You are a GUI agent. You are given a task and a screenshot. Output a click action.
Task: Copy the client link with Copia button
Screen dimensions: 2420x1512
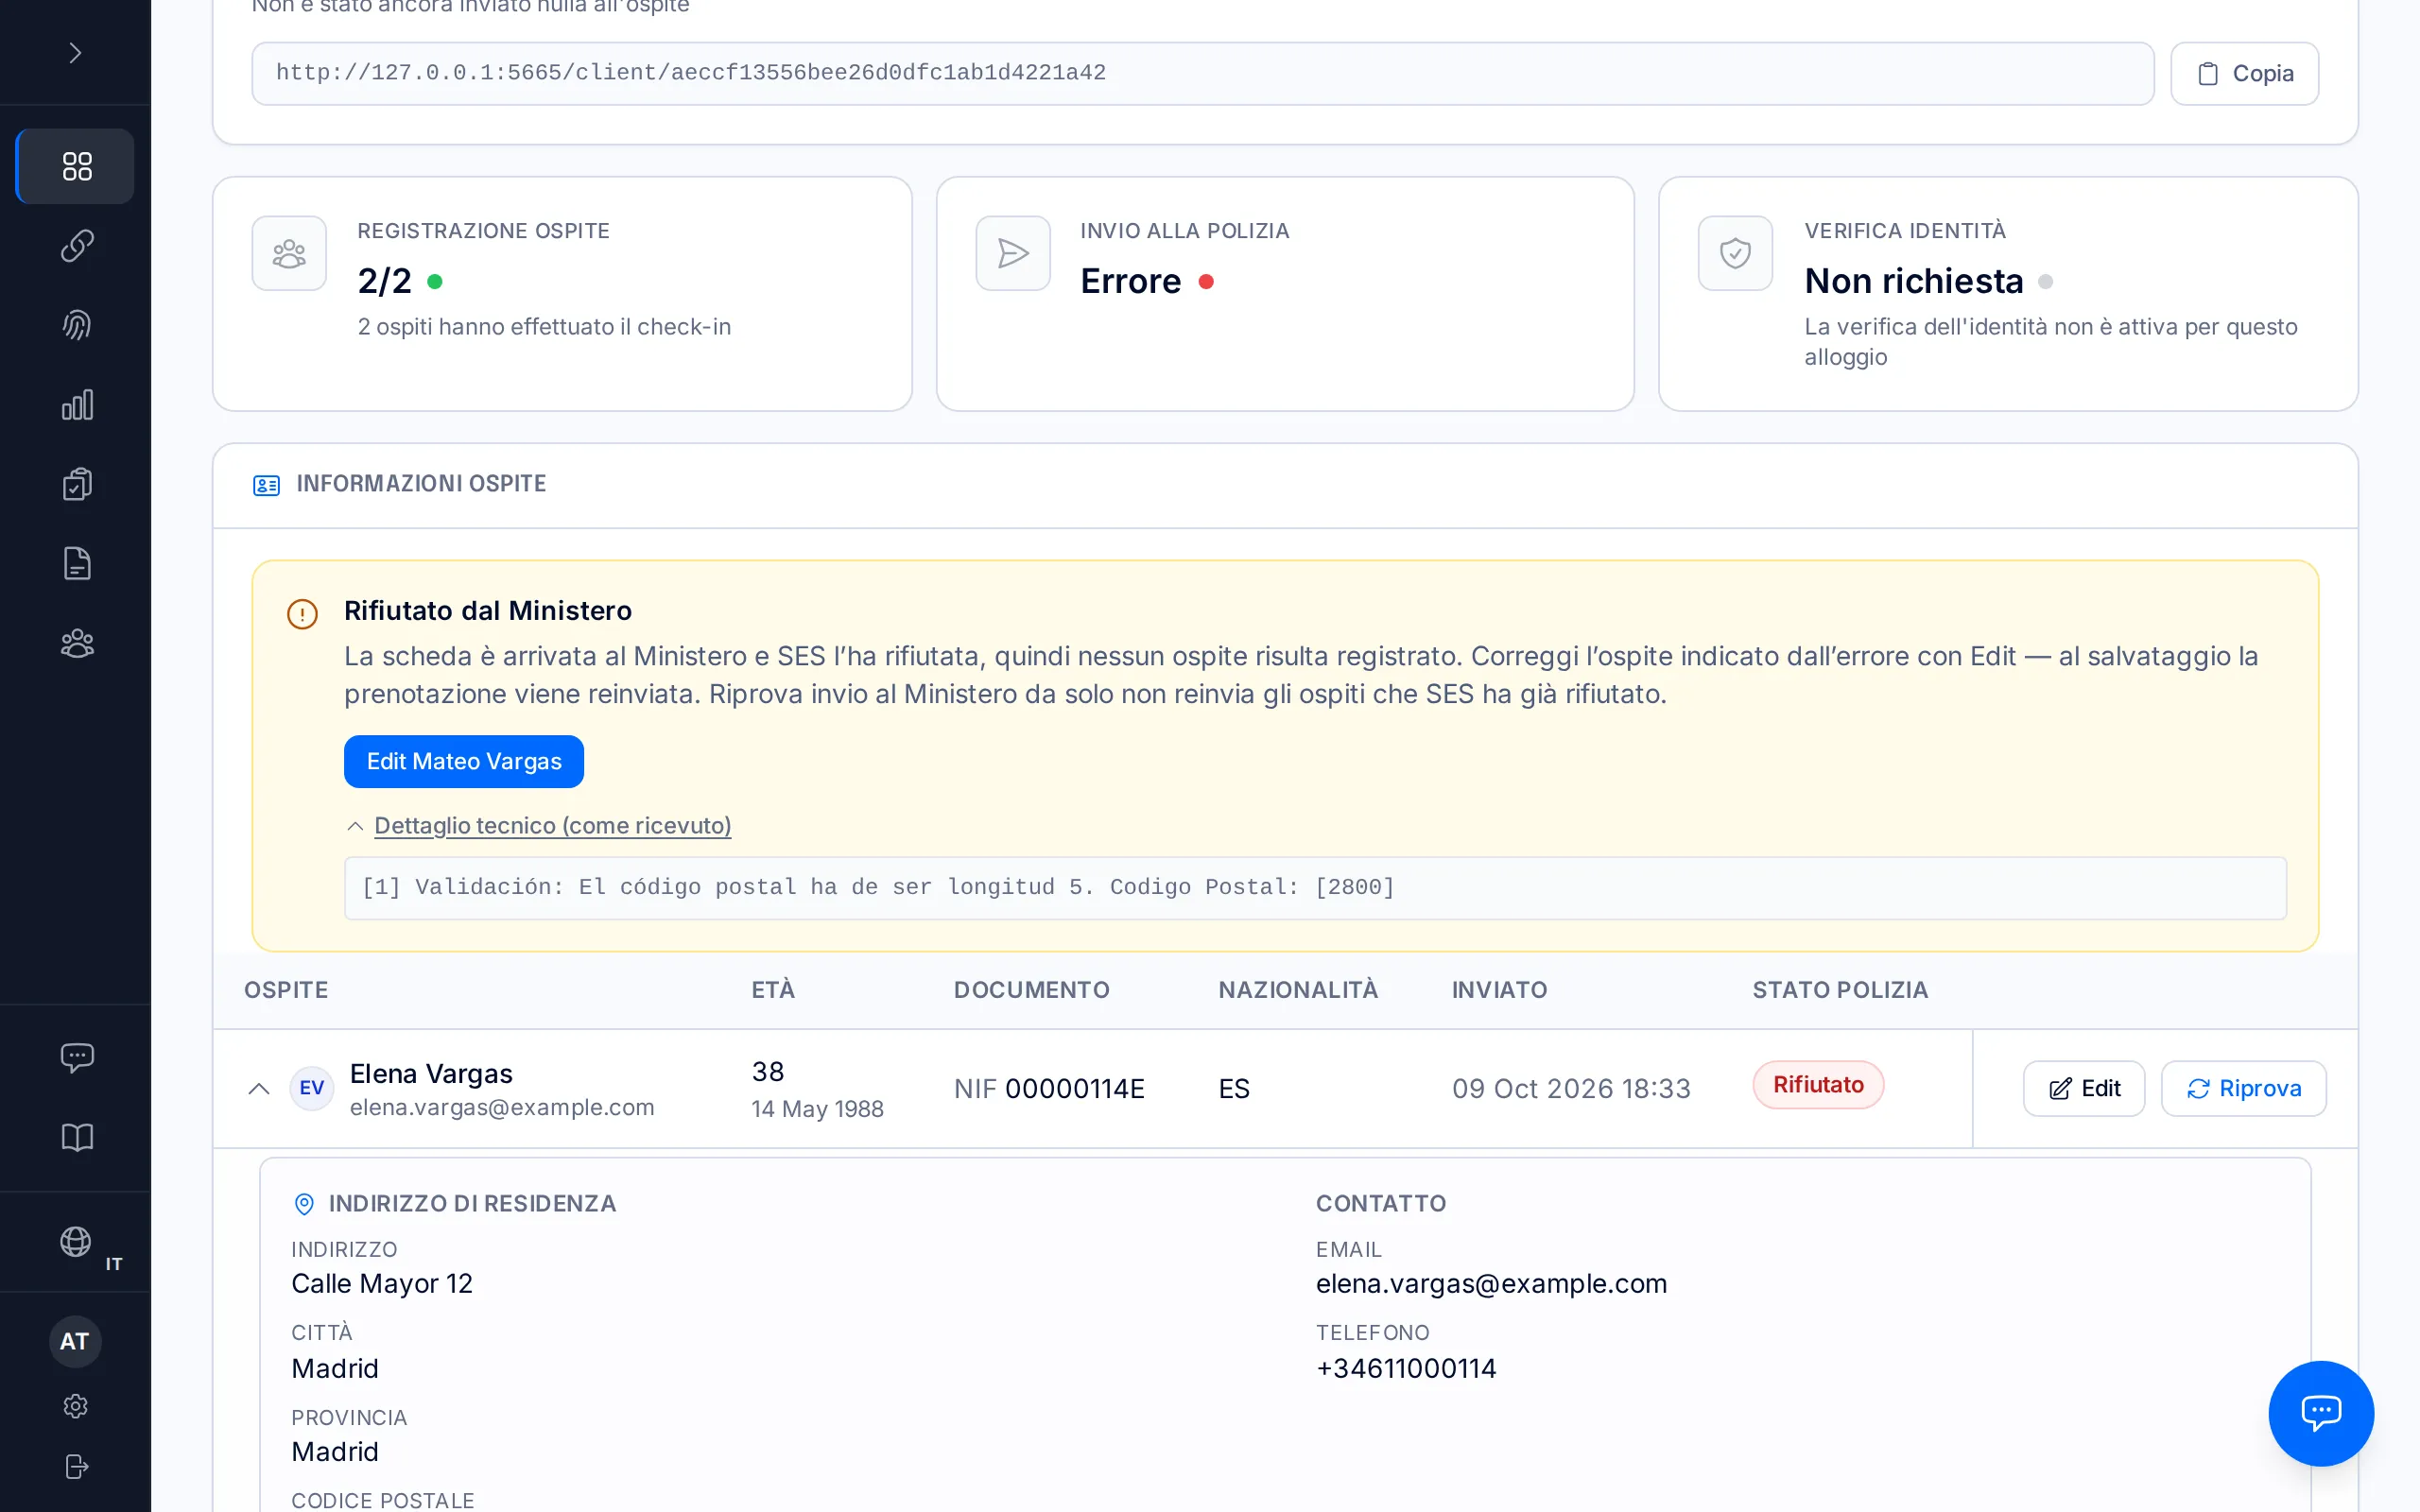(2244, 73)
